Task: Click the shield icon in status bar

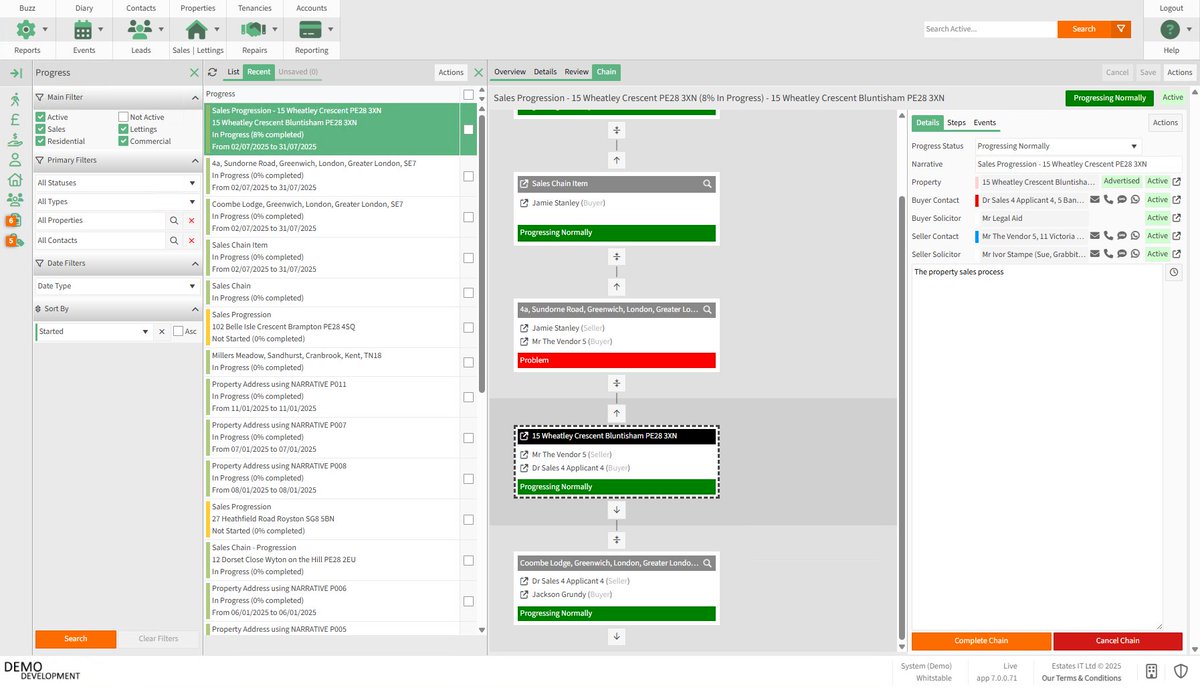Action: point(1179,670)
